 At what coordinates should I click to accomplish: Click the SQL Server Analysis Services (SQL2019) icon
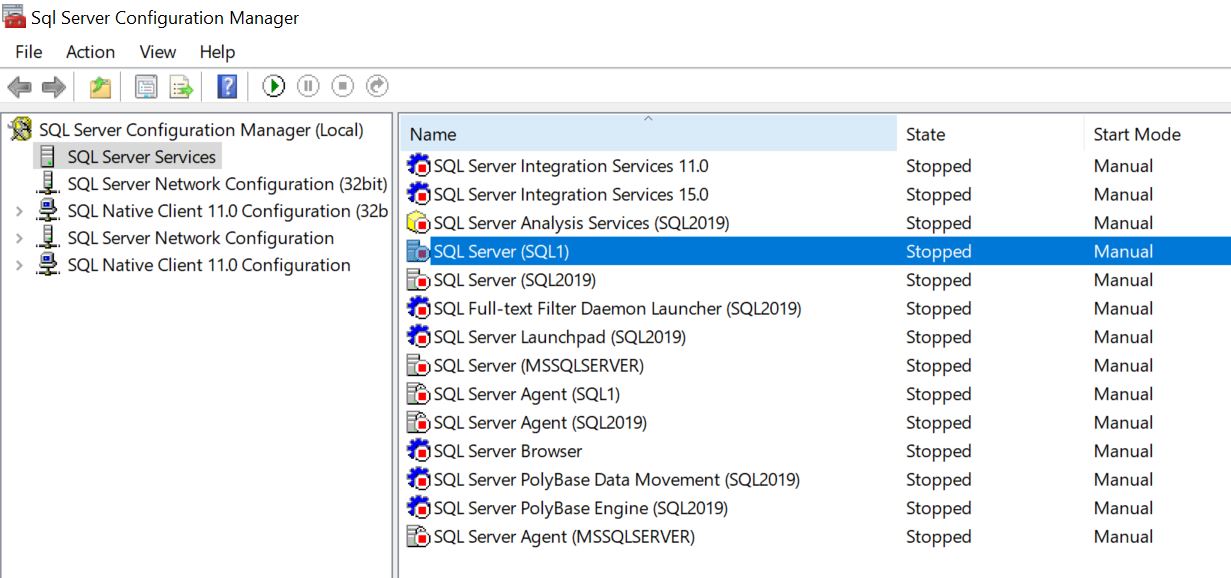click(418, 223)
